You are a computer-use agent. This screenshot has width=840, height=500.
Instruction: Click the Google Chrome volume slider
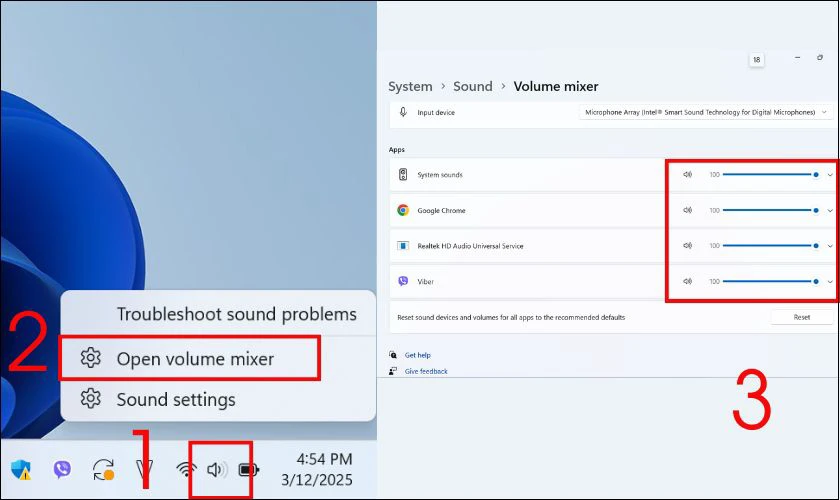770,210
